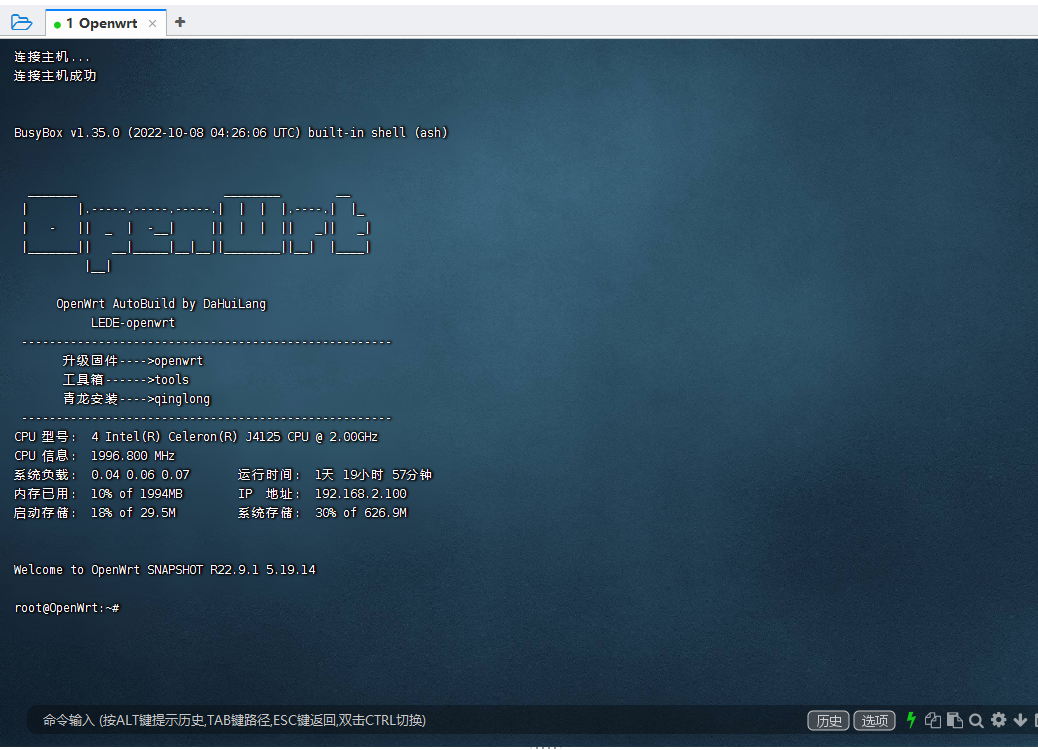Switch to the "1 Openwrt" tab
The width and height of the screenshot is (1038, 750).
point(100,21)
